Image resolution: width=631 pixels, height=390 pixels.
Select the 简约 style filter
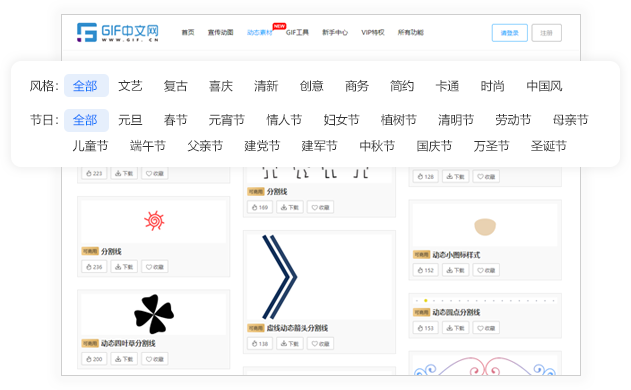click(x=402, y=86)
